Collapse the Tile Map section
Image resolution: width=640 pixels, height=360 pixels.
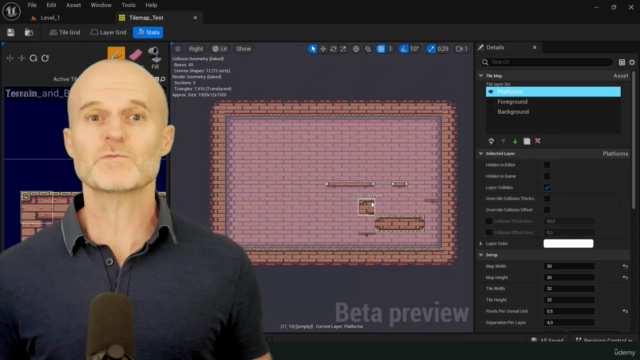pyautogui.click(x=481, y=76)
